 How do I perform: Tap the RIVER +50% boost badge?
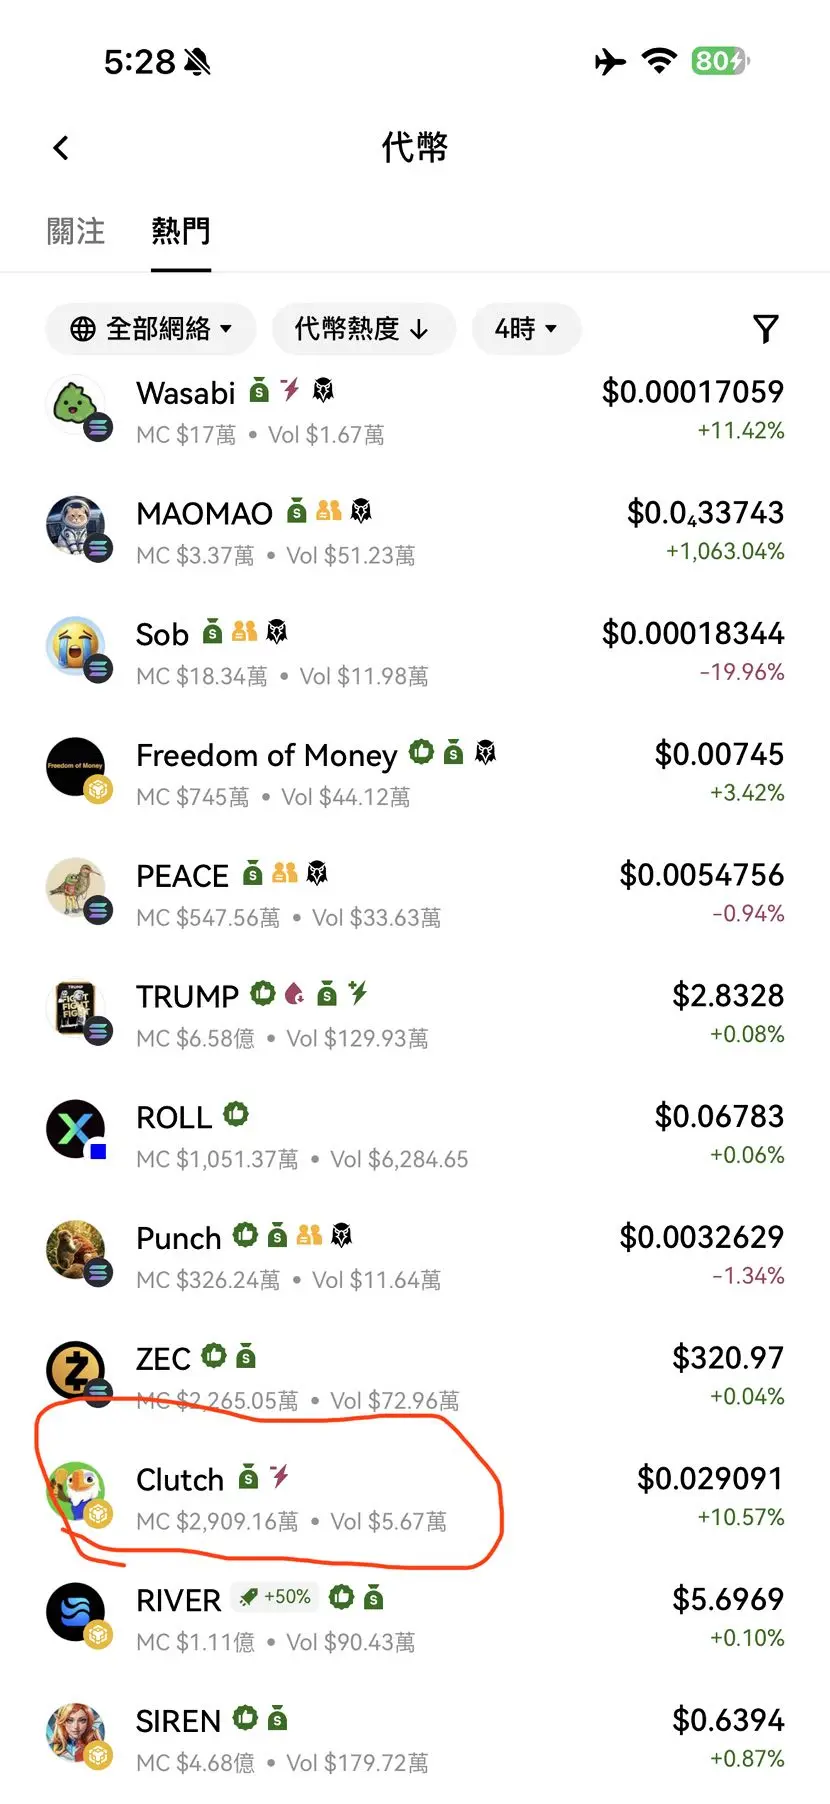pyautogui.click(x=276, y=1597)
